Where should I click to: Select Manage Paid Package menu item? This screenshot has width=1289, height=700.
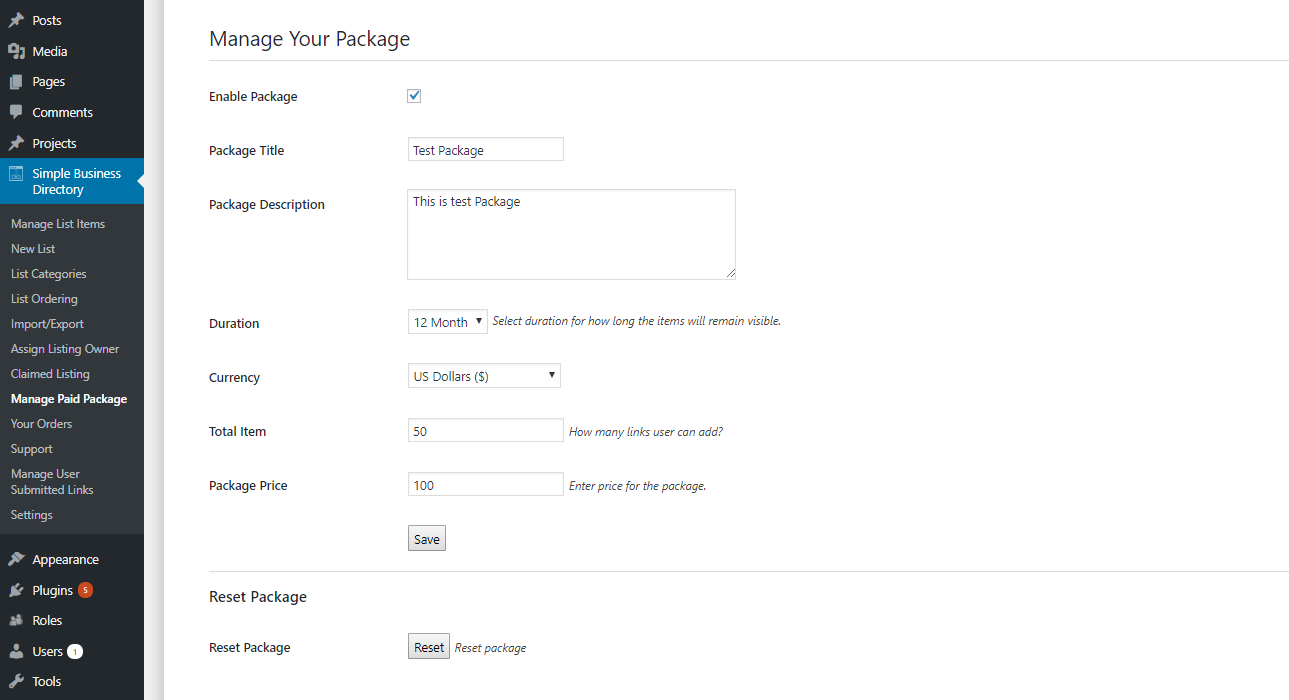69,399
